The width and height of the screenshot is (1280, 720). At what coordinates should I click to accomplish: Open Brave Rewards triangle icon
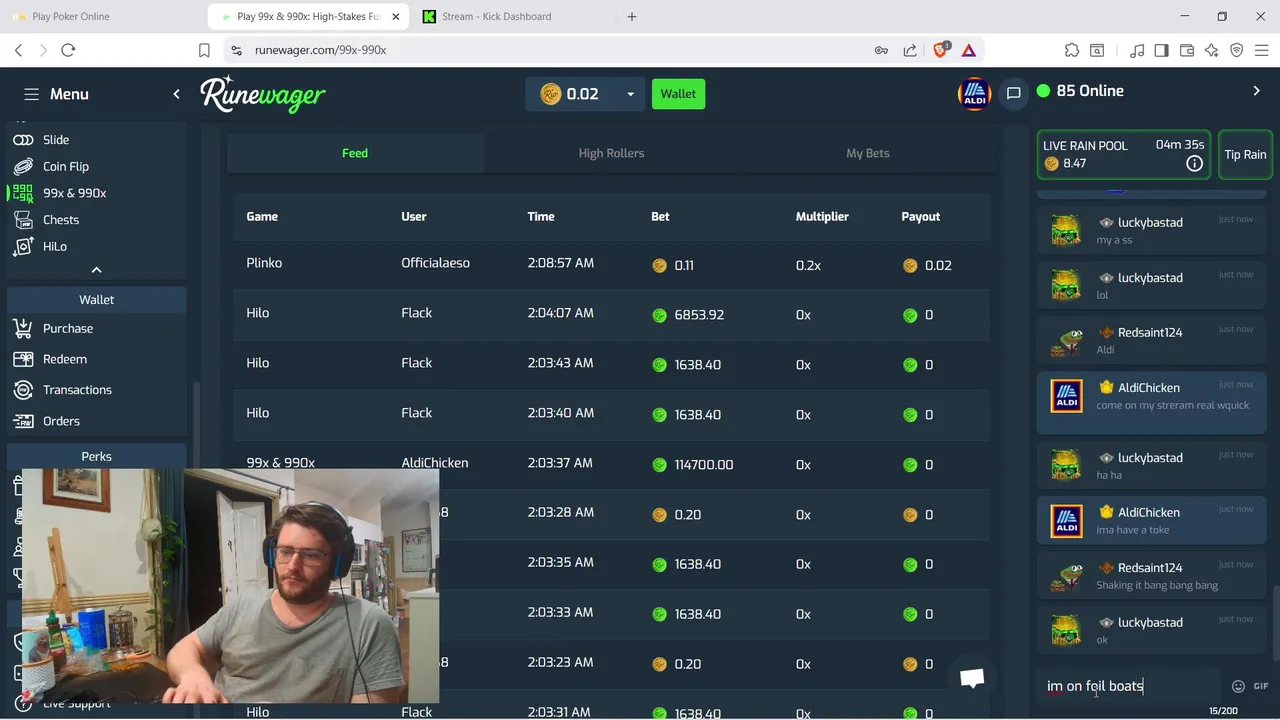(x=968, y=50)
